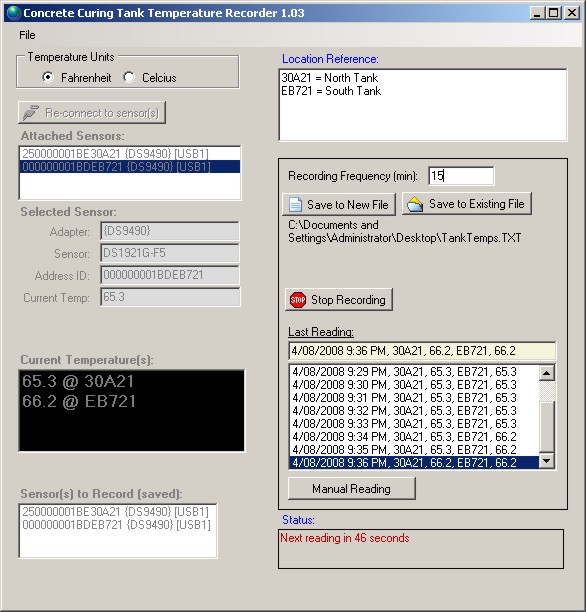Click the Save to New File document icon
This screenshot has height=612, width=586.
coord(295,205)
